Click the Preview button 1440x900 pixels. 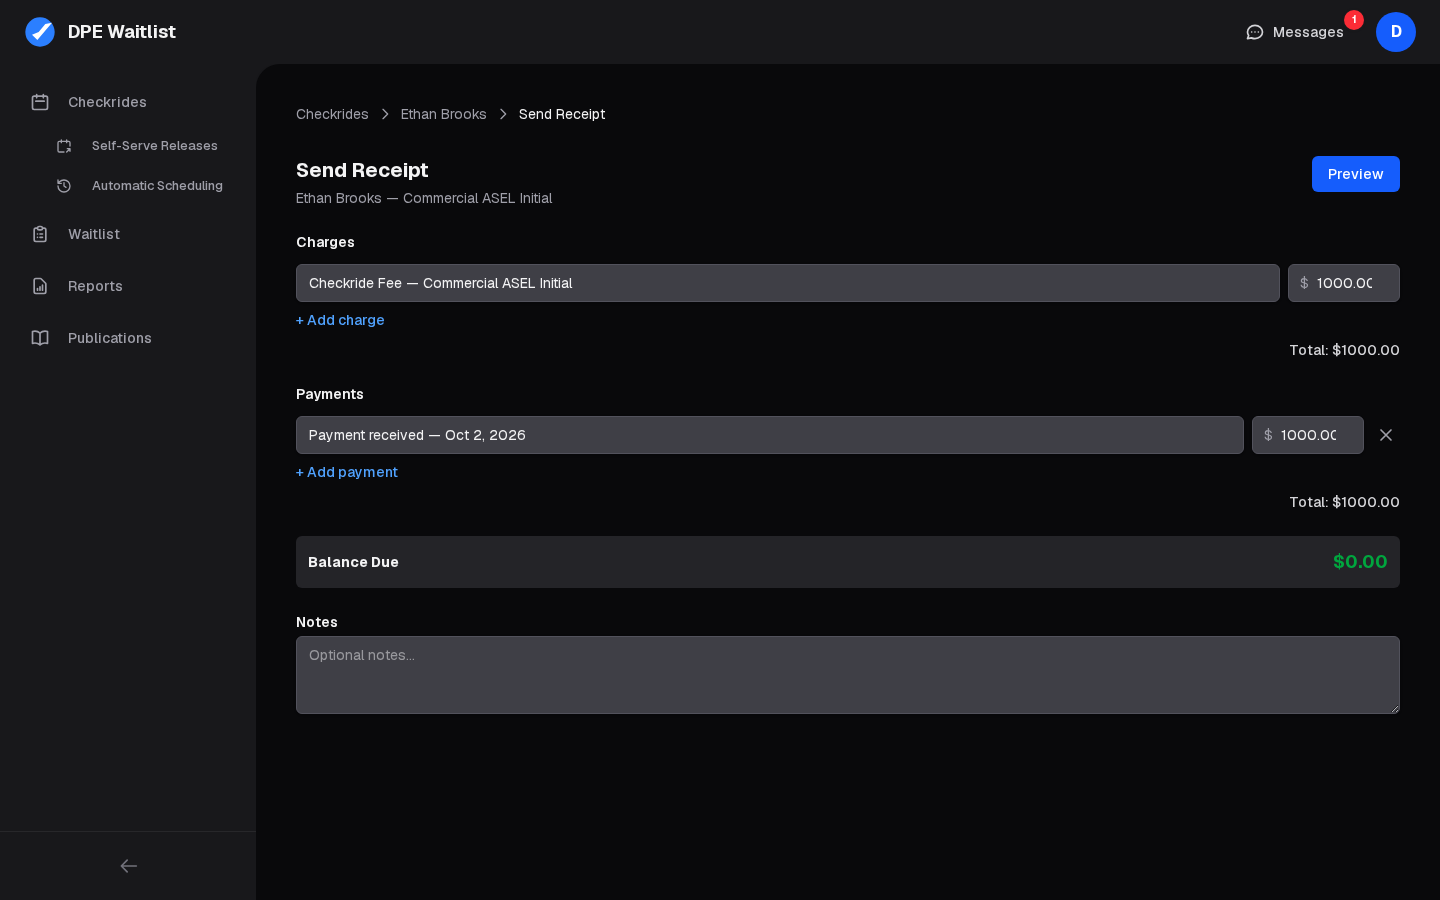pos(1356,174)
